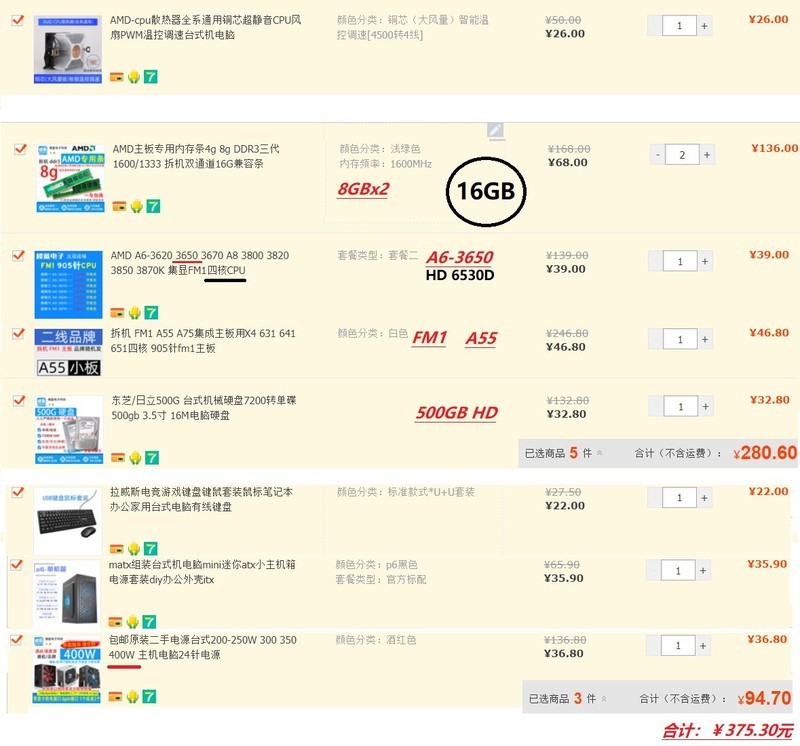Uncheck the 400W power supply item checkbox
The height and width of the screenshot is (746, 800).
16,639
